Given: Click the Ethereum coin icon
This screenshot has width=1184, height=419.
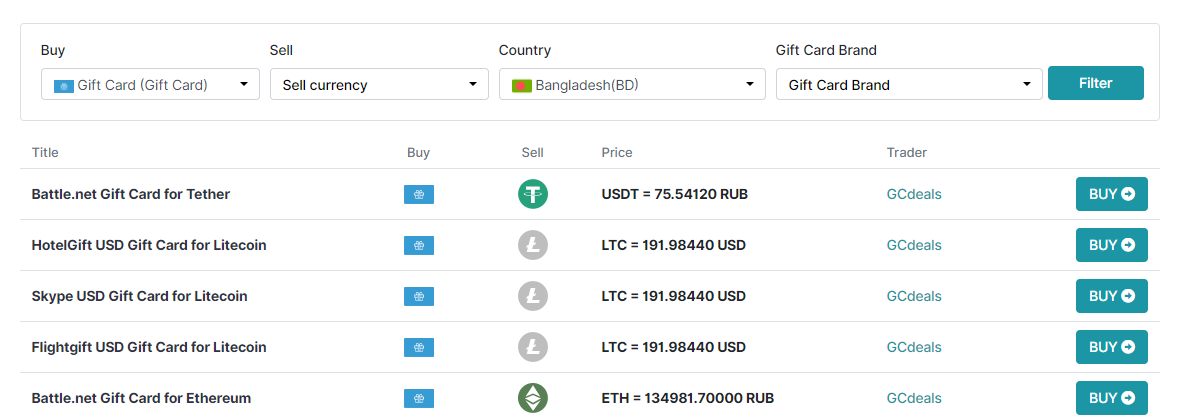Looking at the screenshot, I should (x=533, y=398).
